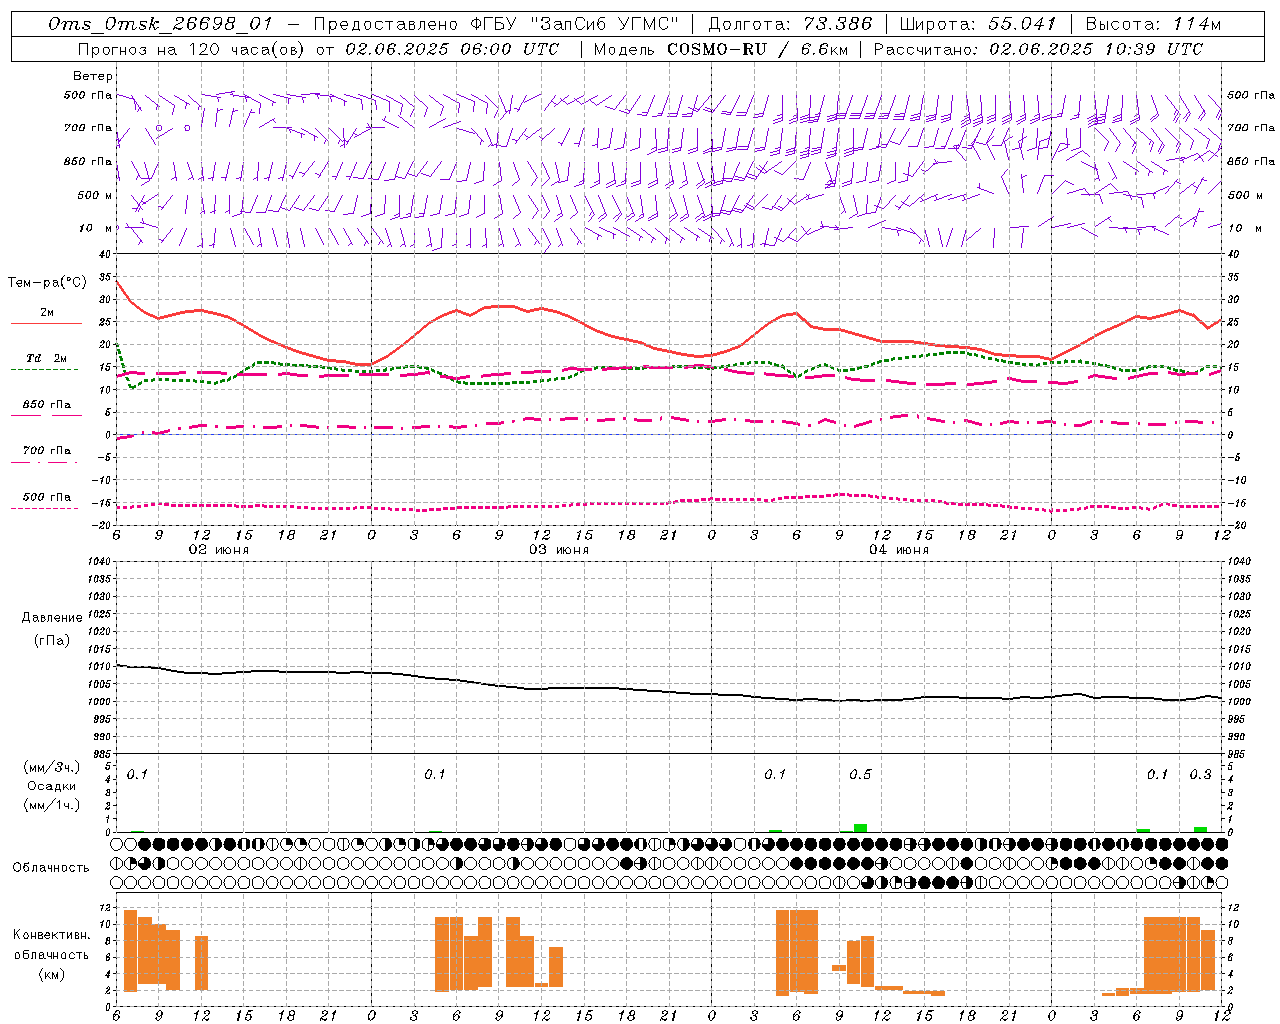Click the green precipitation bar below 0.5
Image resolution: width=1280 pixels, height=1024 pixels.
coord(860,828)
